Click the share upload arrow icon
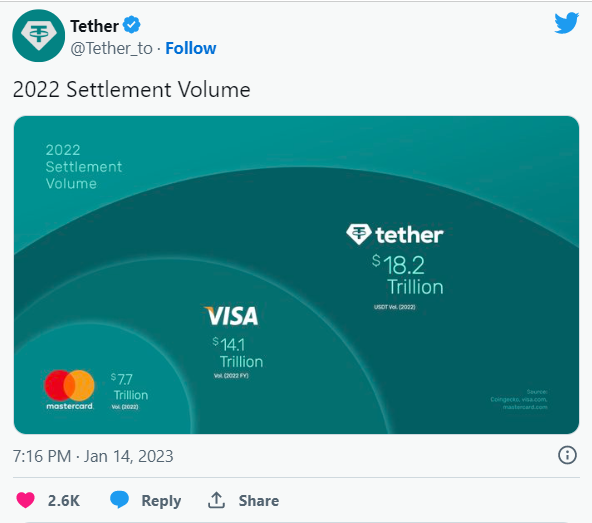This screenshot has height=523, width=592. tap(216, 500)
